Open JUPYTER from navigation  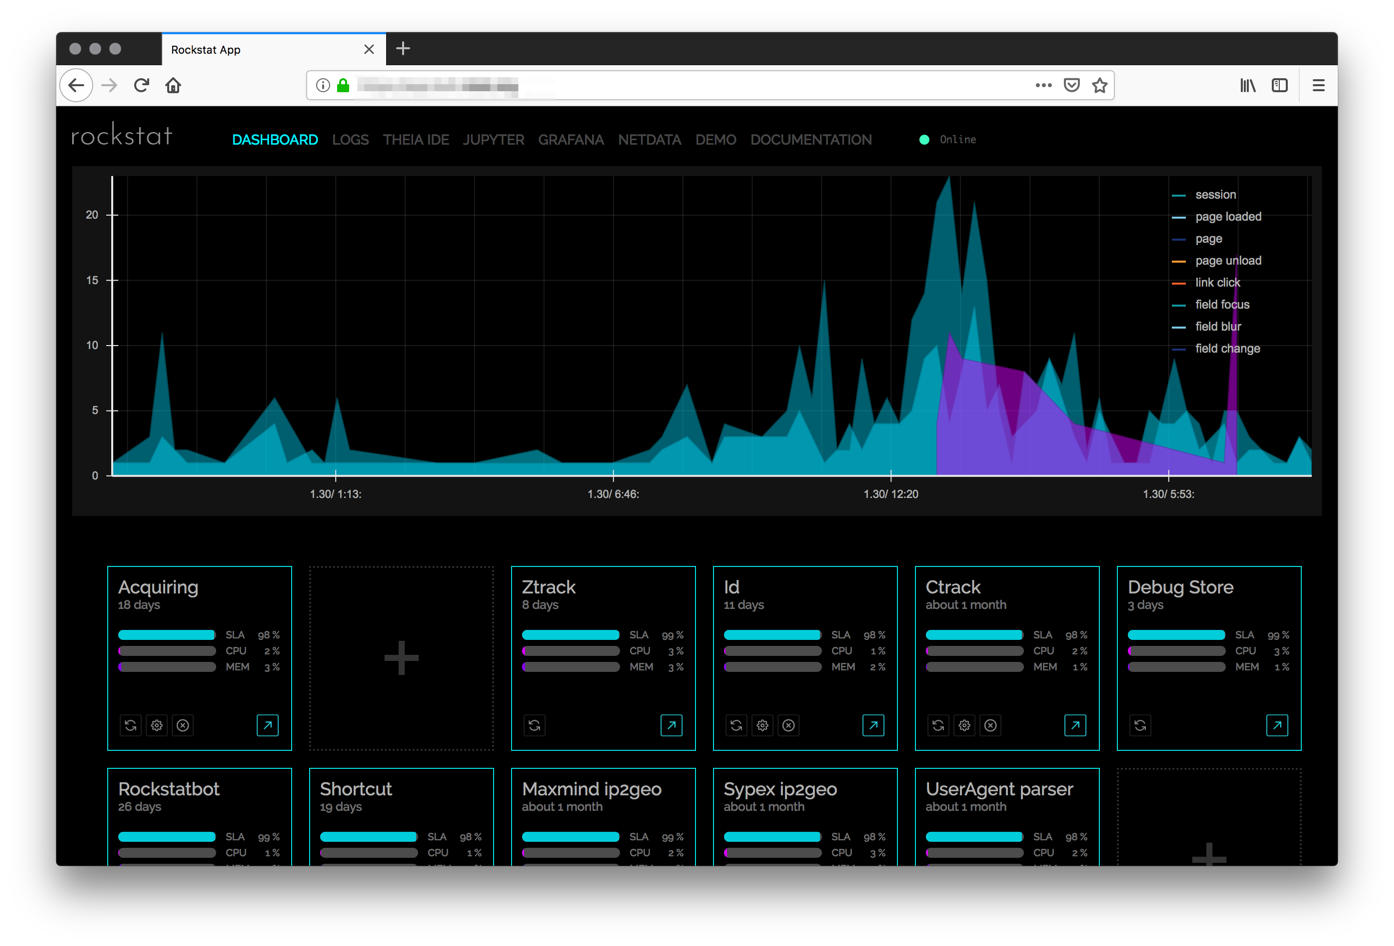pos(494,140)
